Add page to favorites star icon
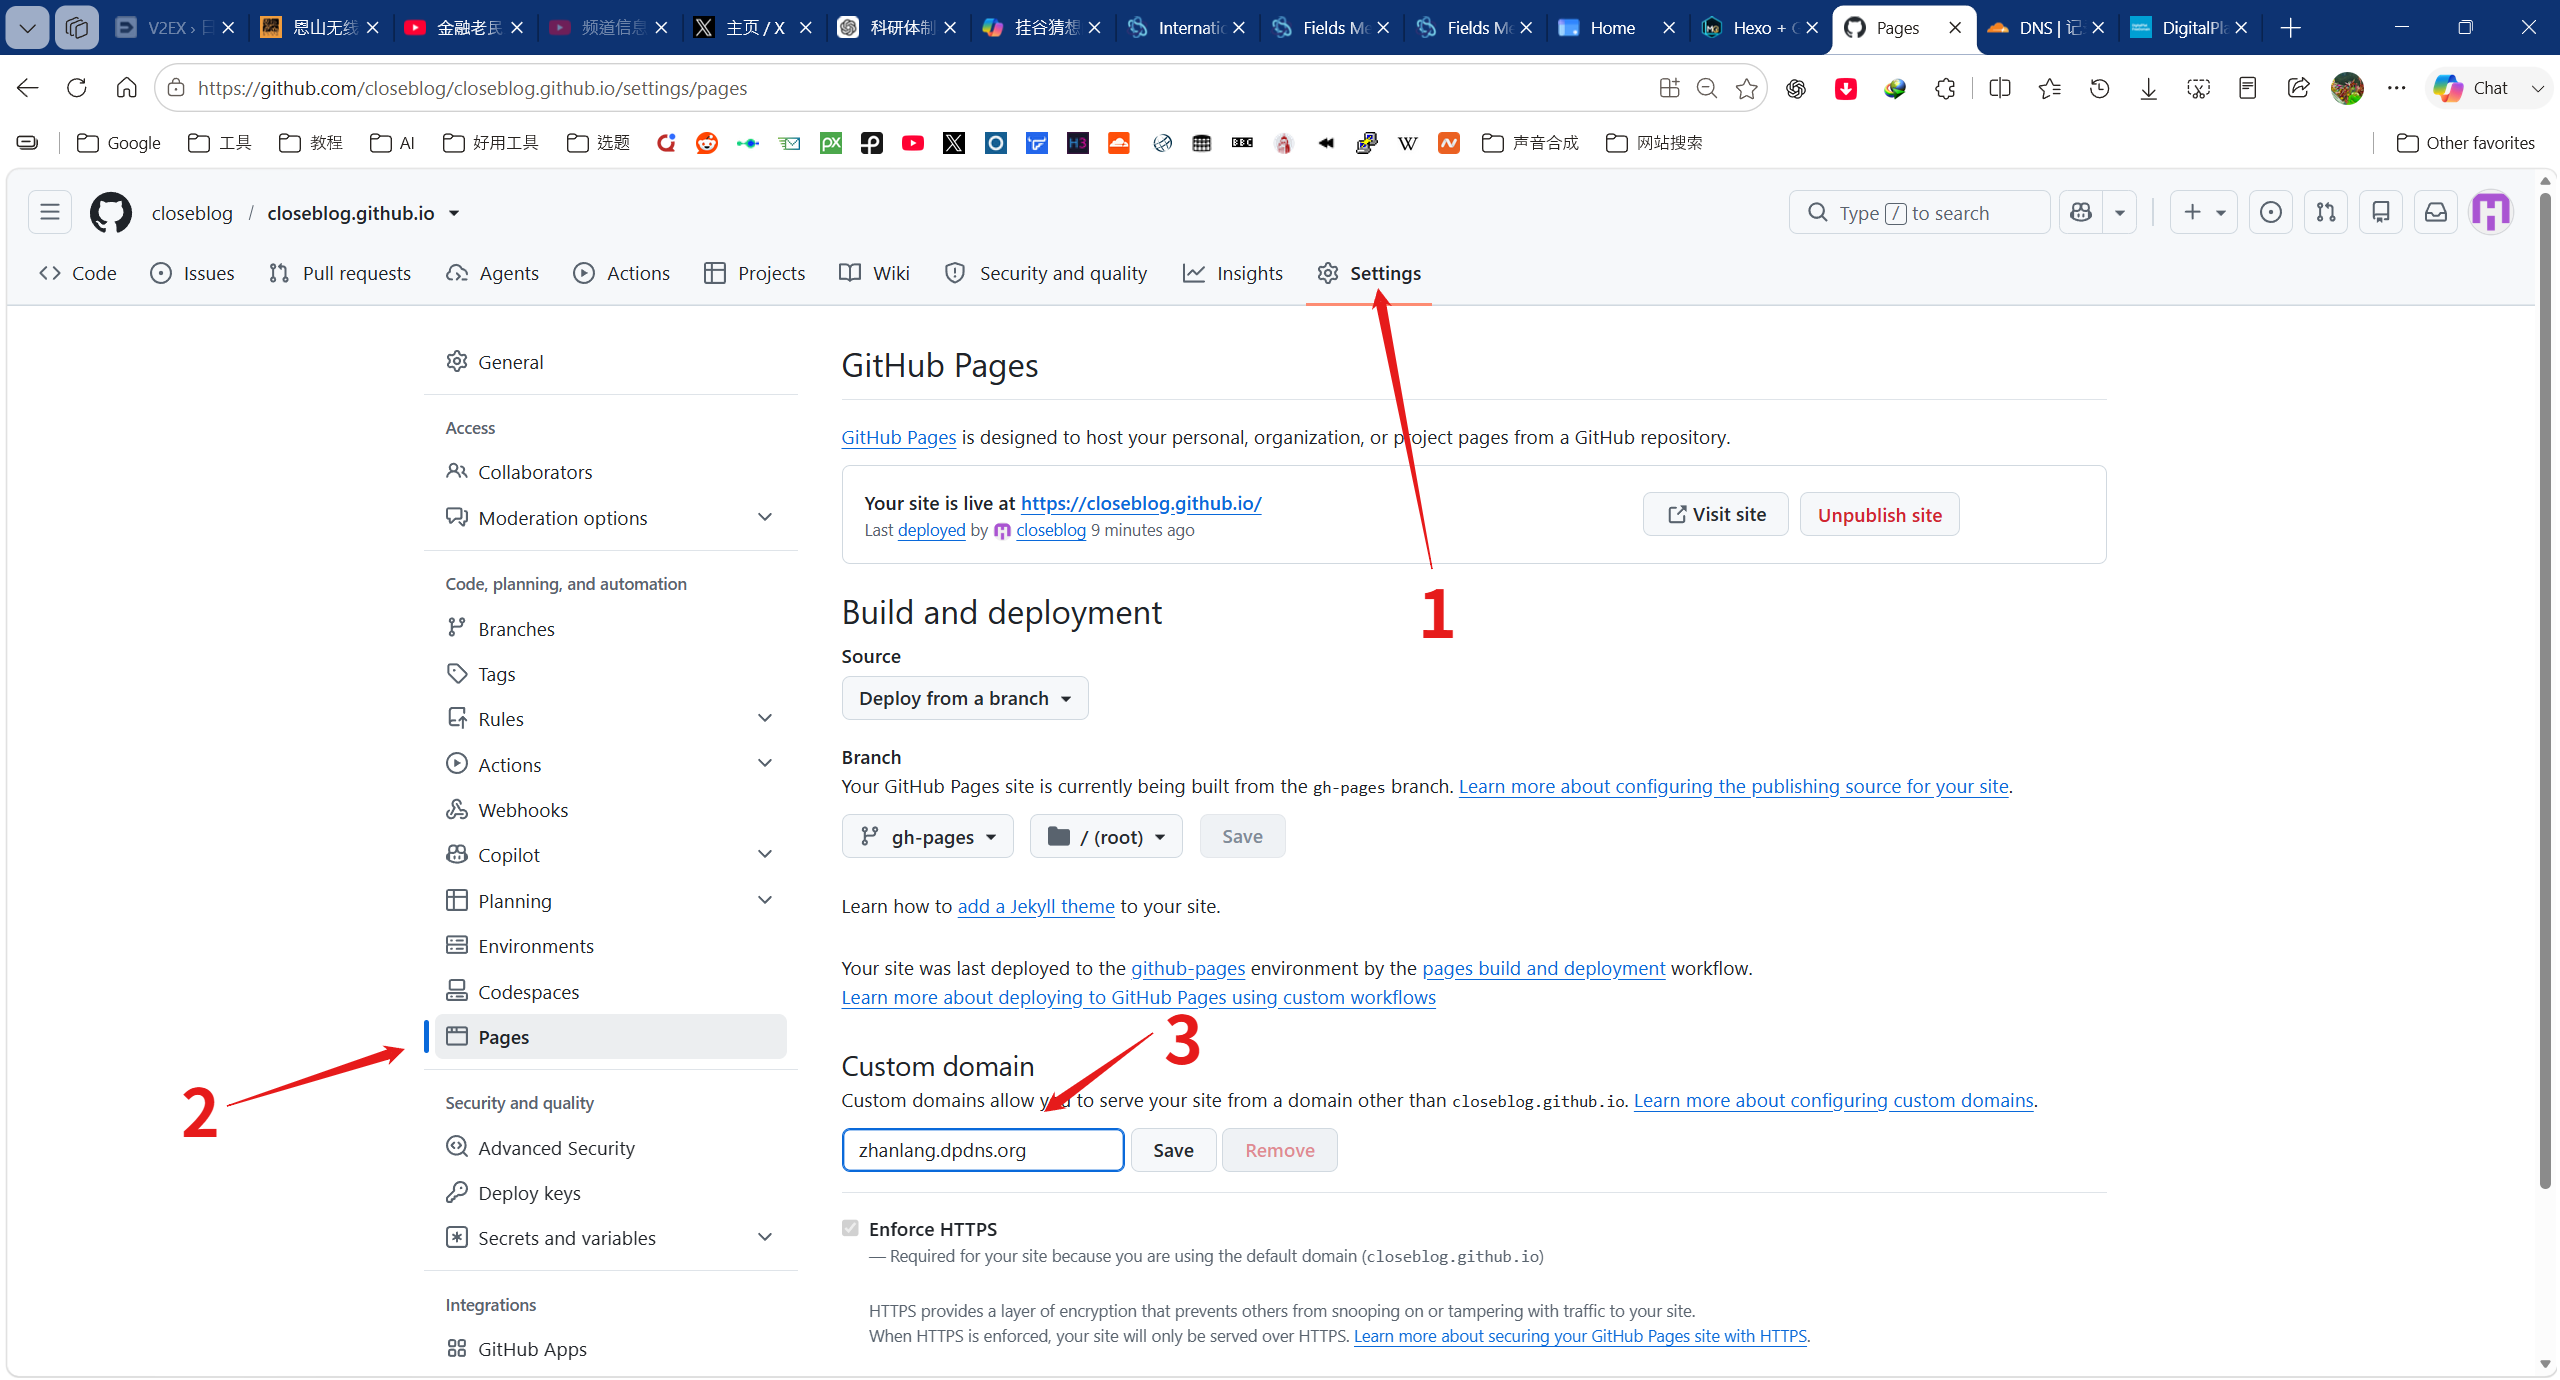The width and height of the screenshot is (2560, 1380). tap(1746, 88)
